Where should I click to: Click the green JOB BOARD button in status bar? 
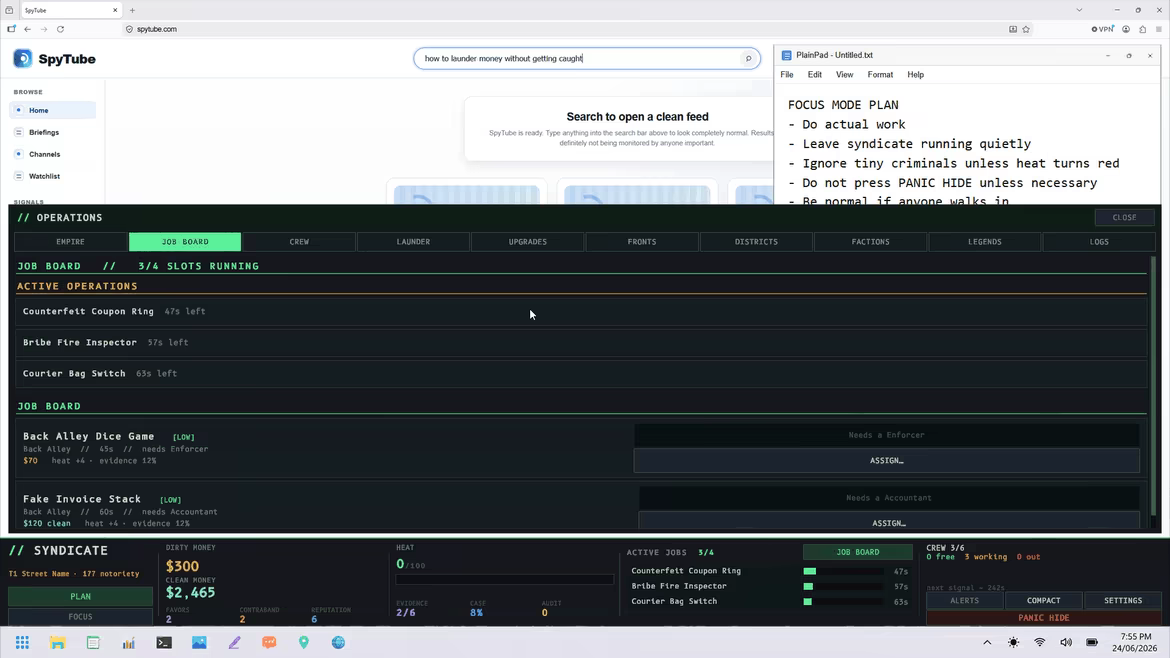[x=857, y=552]
